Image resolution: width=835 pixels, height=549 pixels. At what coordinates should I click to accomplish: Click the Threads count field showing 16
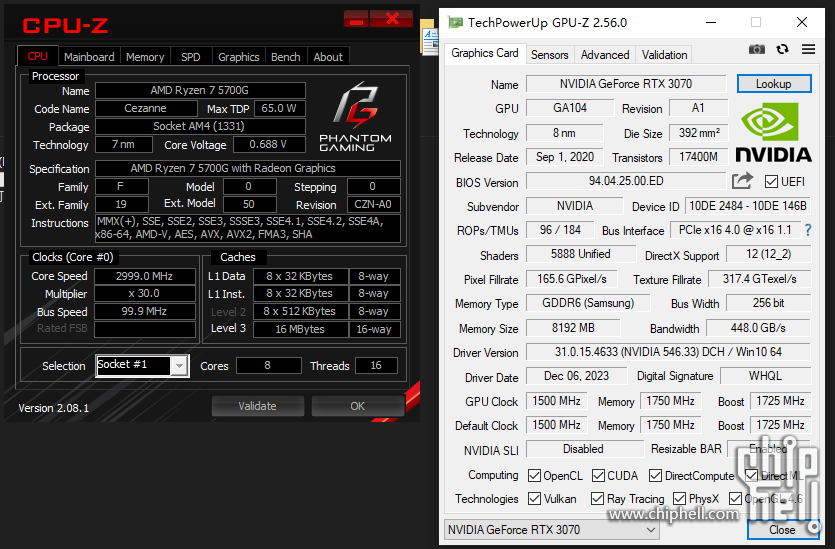(x=376, y=365)
